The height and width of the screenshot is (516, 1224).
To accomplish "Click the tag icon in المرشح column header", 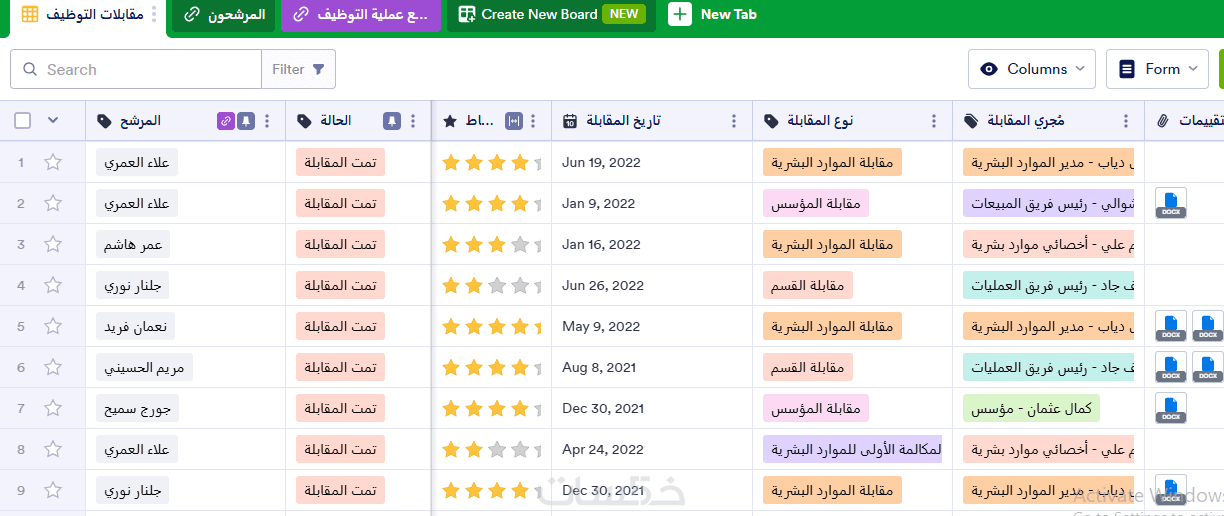I will pos(105,121).
